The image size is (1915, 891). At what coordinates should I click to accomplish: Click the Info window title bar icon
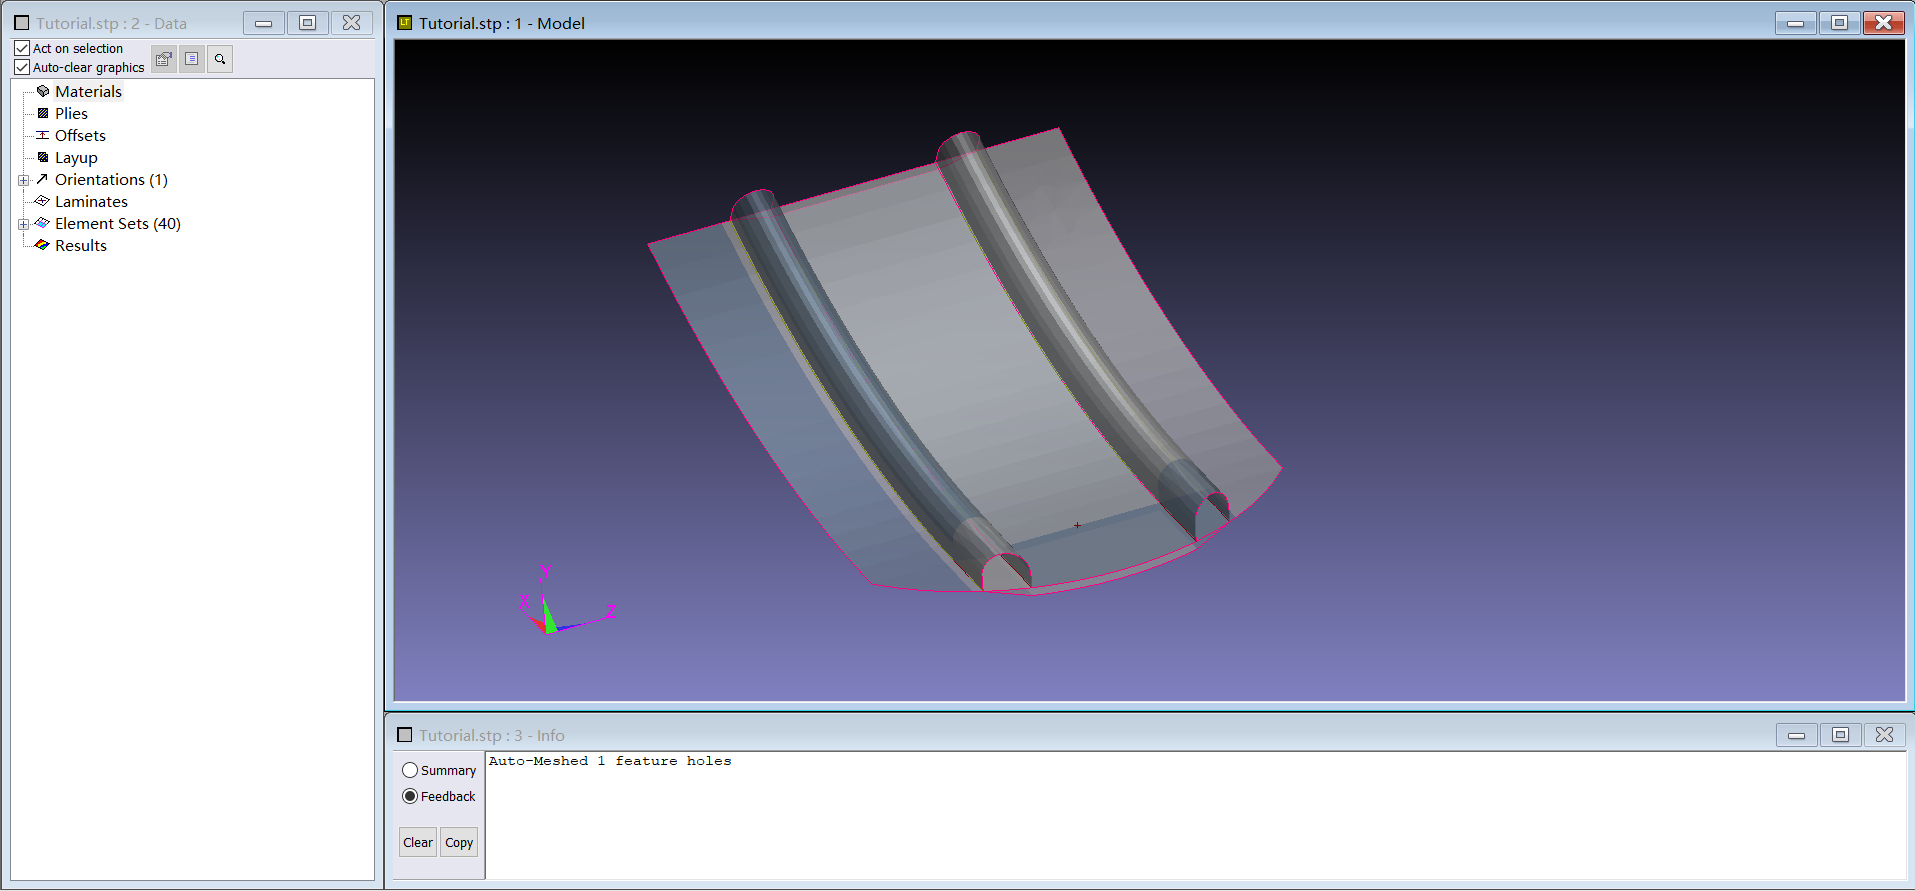(405, 735)
